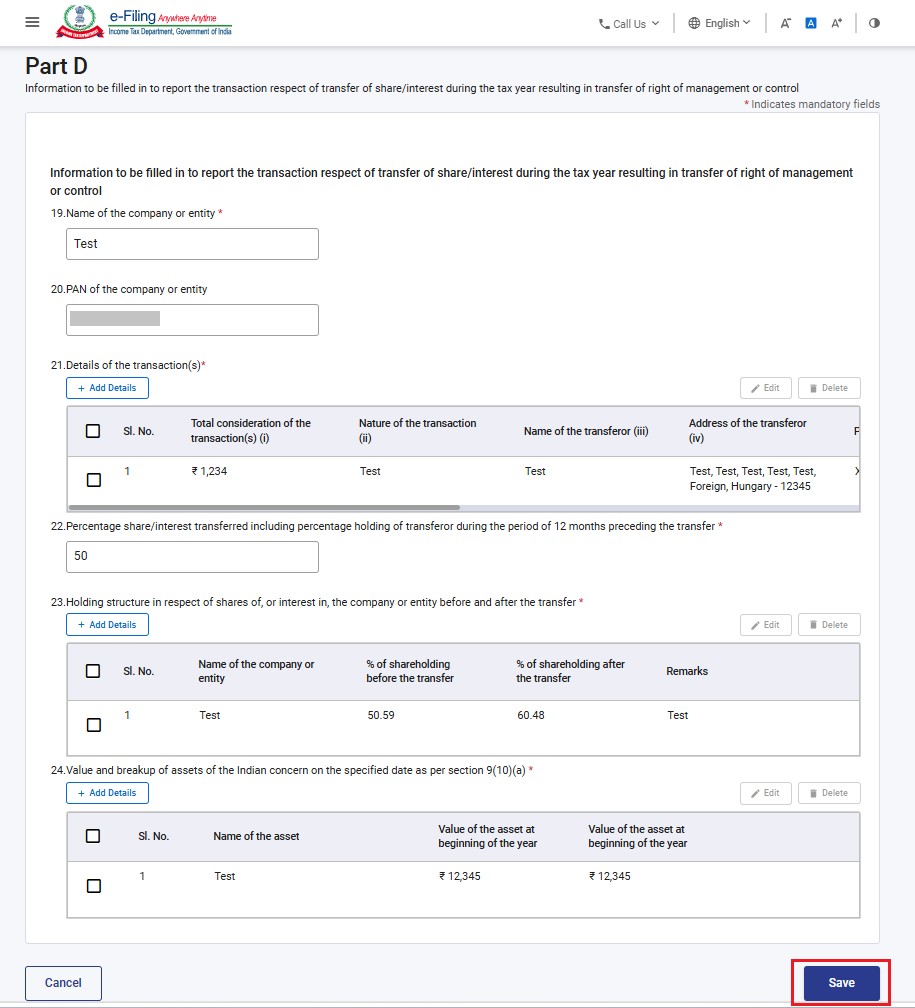Viewport: 915px width, 1008px height.
Task: Increase font size with A+ icon
Action: point(837,23)
